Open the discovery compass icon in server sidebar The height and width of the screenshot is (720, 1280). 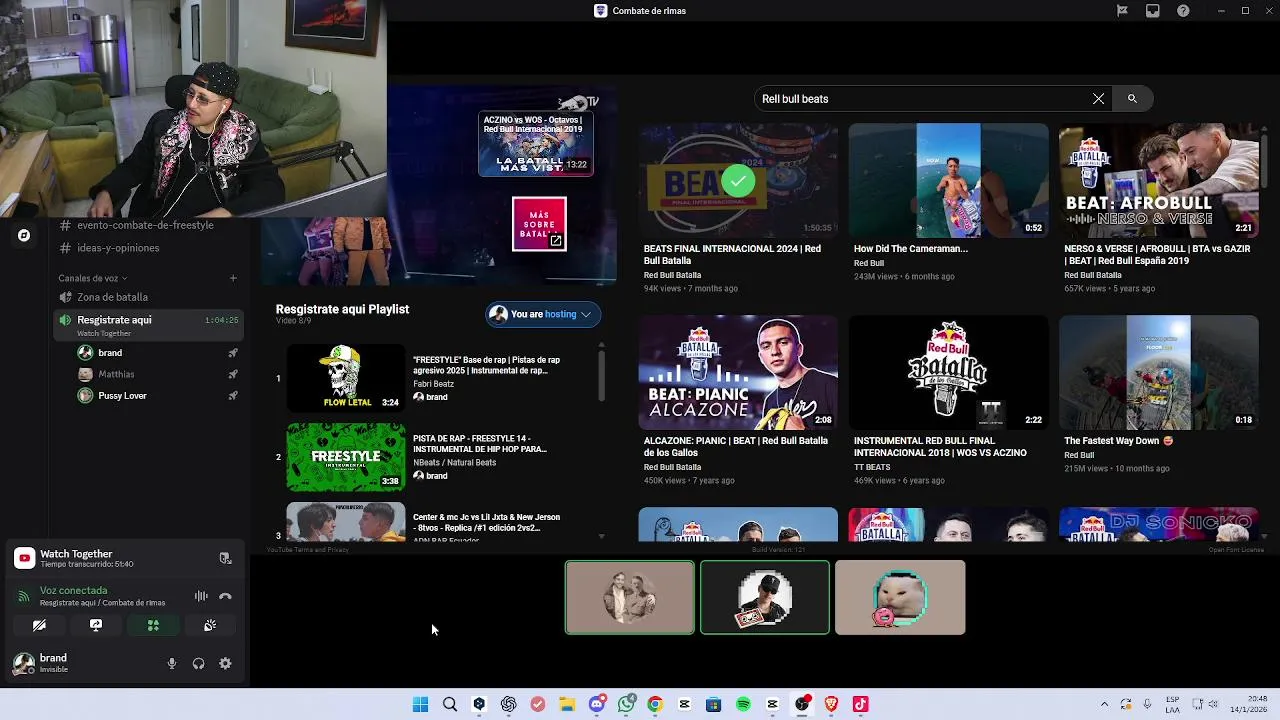coord(24,235)
